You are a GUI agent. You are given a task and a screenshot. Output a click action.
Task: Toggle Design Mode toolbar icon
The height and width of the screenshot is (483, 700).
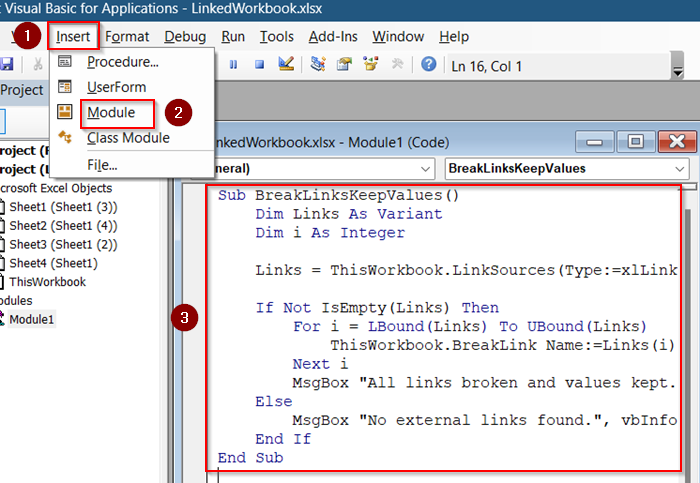286,64
